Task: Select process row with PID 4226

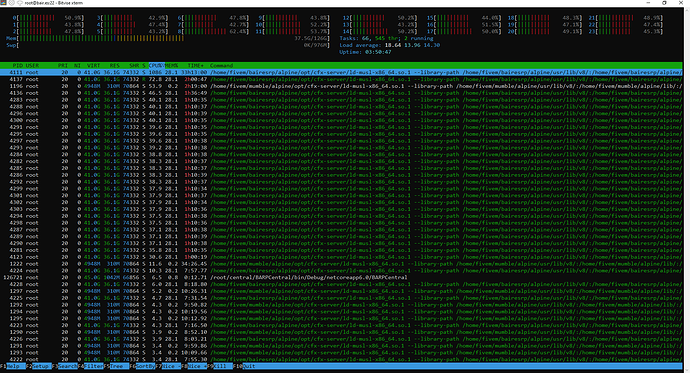Action: coord(341,339)
